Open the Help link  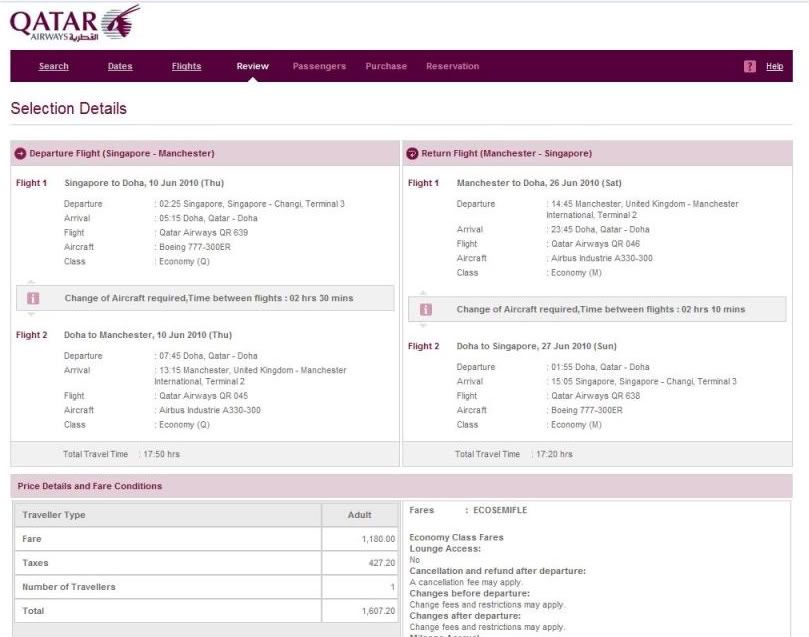(774, 66)
